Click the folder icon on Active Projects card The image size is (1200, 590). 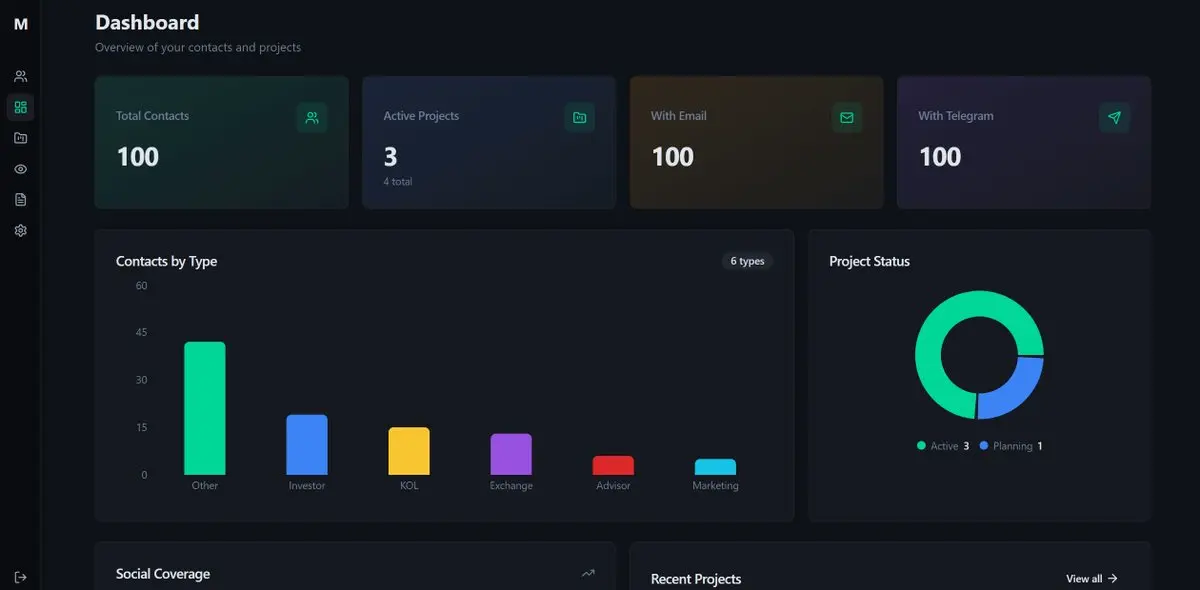pos(579,118)
